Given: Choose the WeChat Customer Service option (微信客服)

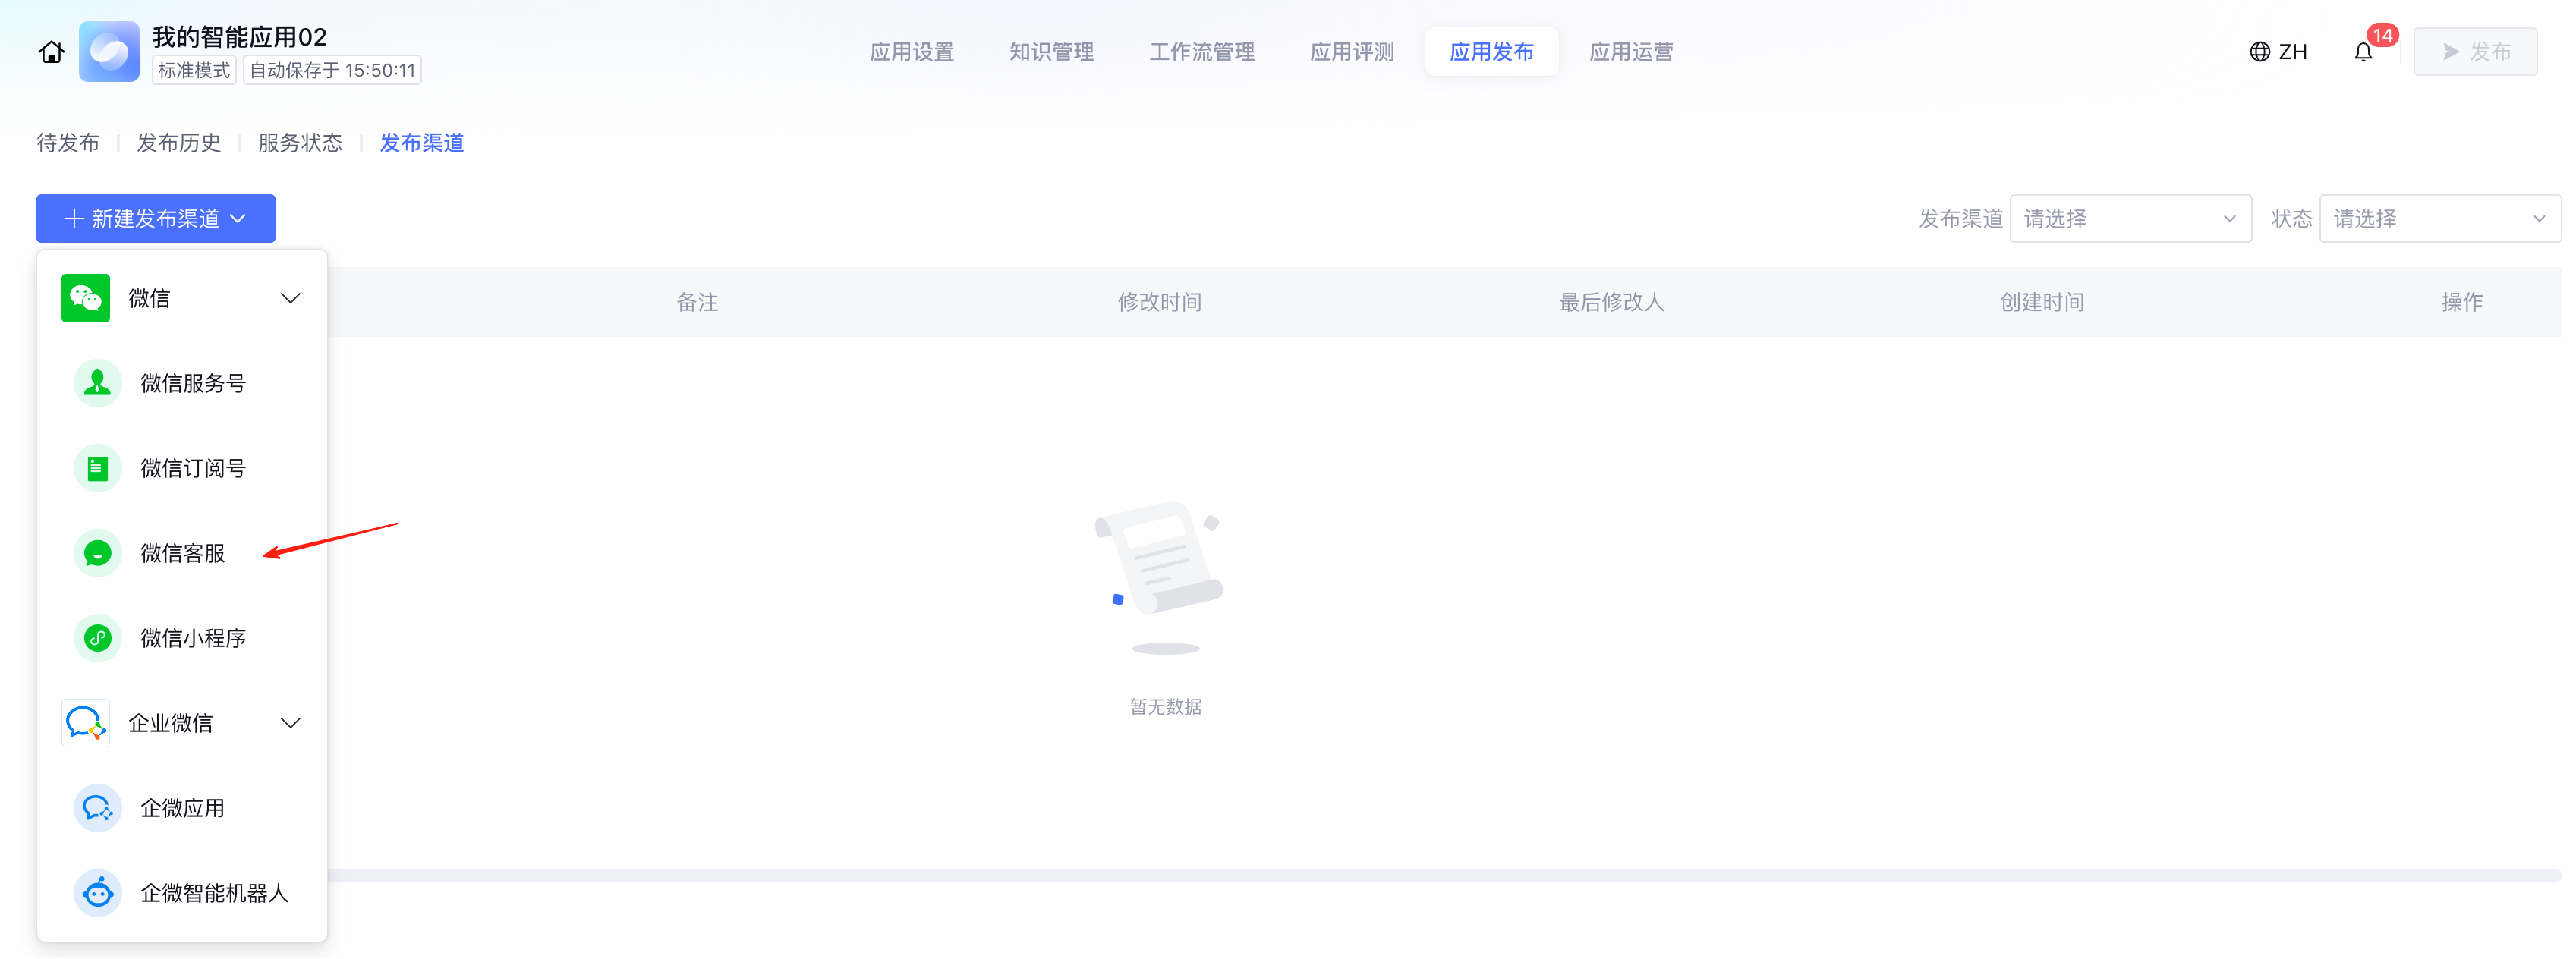Looking at the screenshot, I should pos(182,553).
